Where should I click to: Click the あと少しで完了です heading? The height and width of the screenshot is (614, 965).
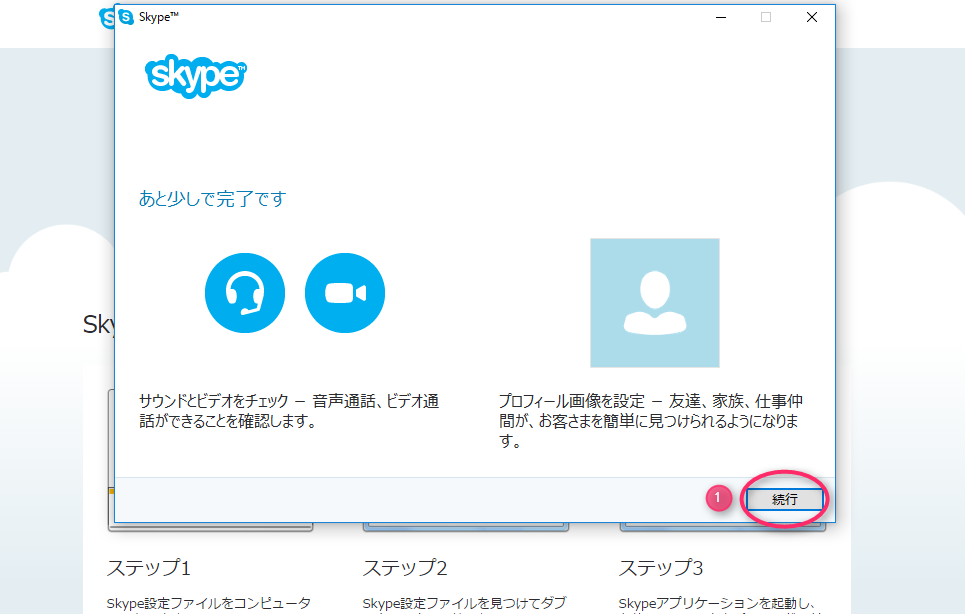coord(212,199)
